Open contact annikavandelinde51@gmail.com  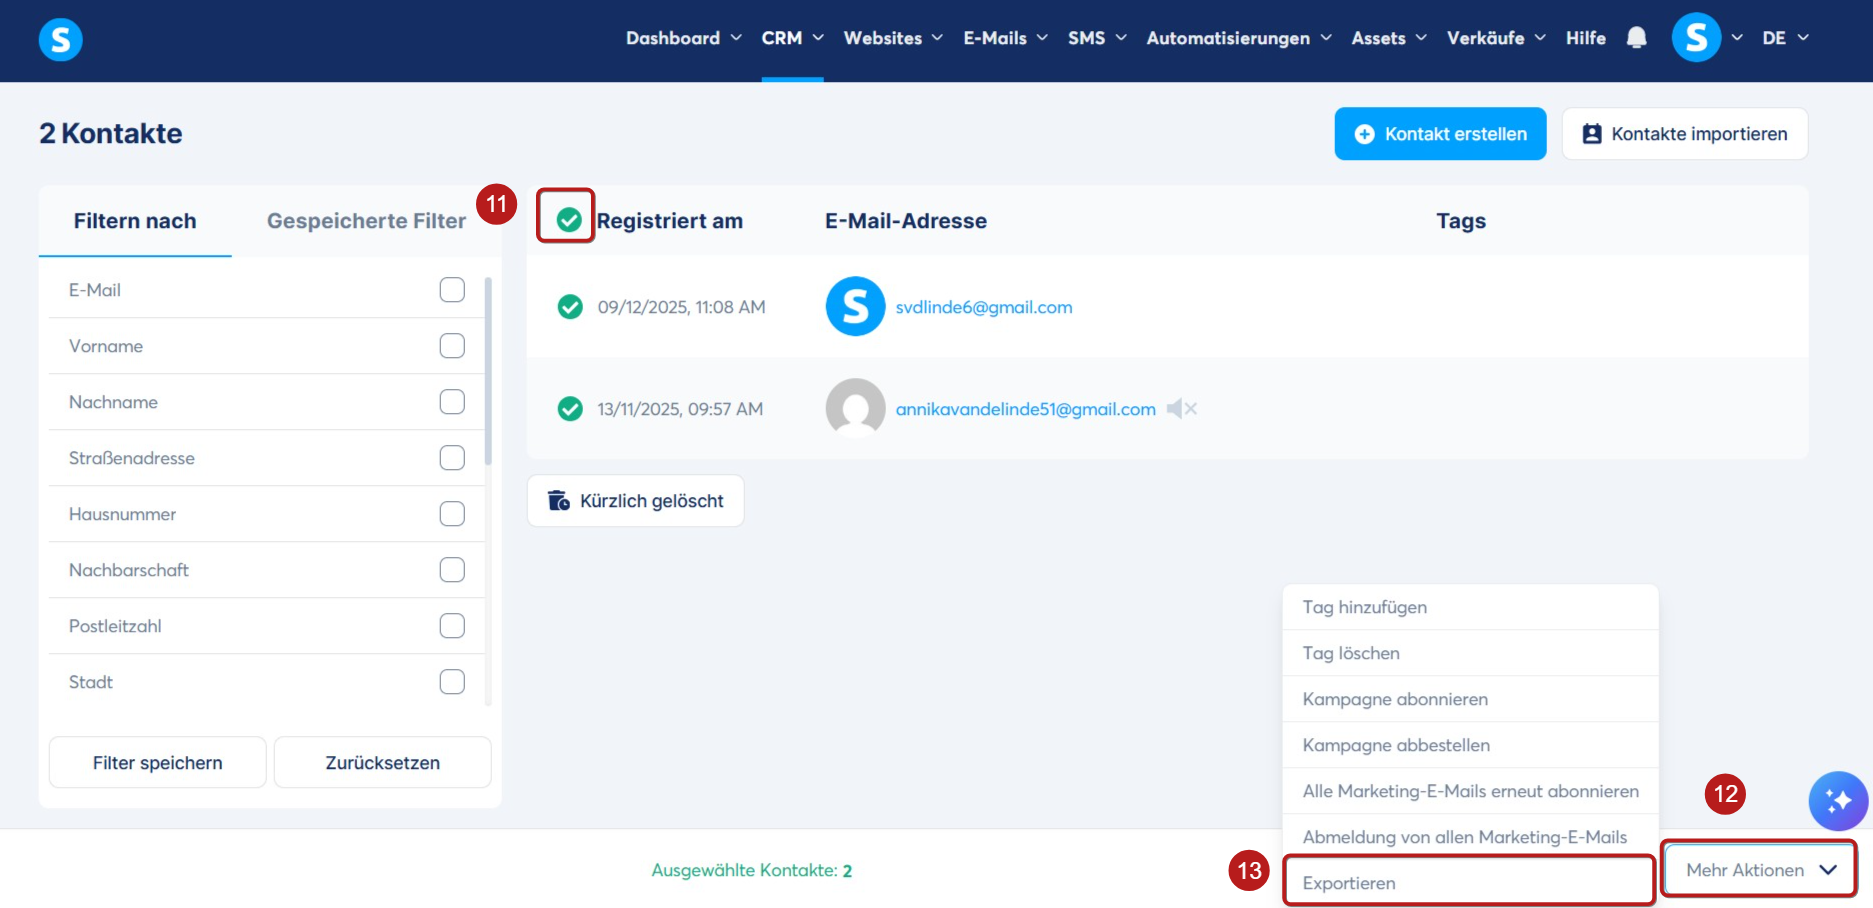[1025, 409]
